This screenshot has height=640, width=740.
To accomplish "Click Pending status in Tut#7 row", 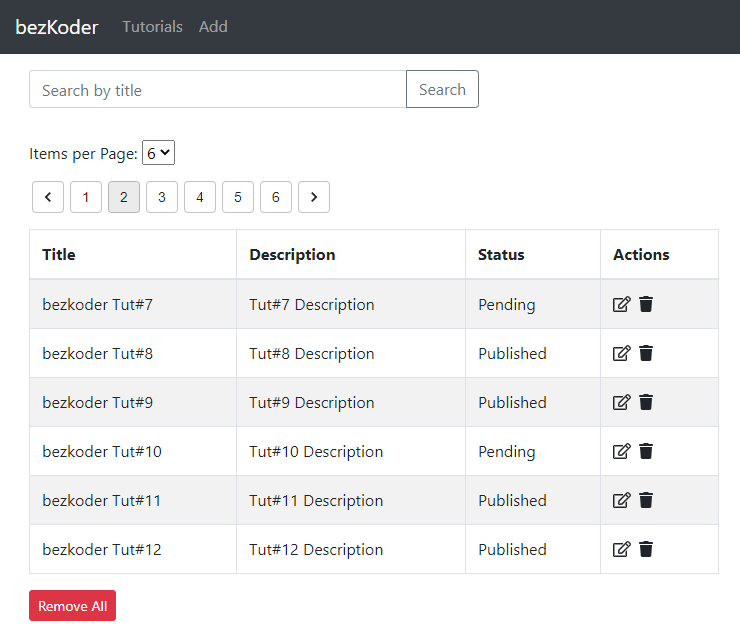I will pyautogui.click(x=506, y=305).
